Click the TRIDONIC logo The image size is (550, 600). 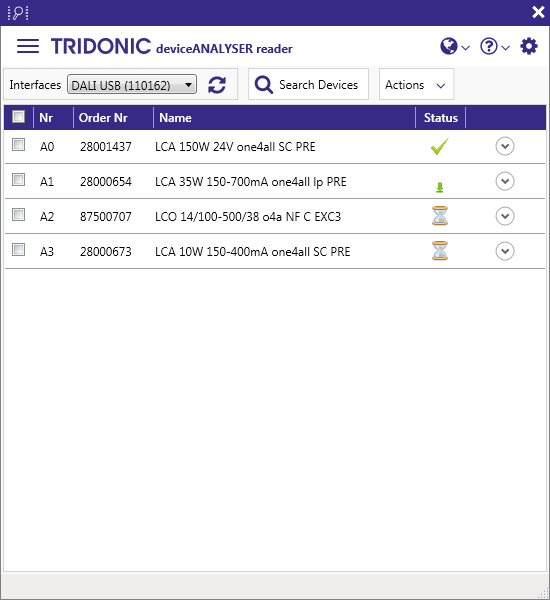click(101, 46)
